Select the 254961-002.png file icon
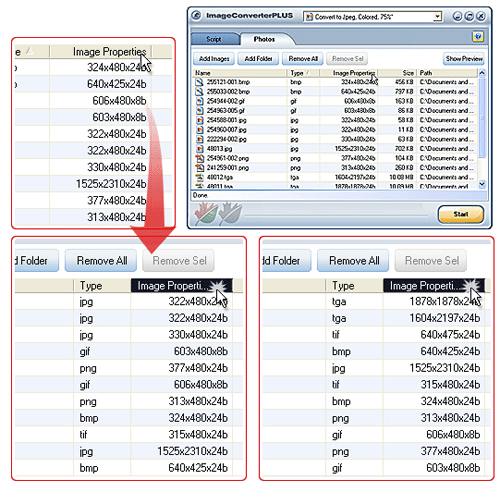Screen dimensions: 500x492 coord(199,158)
